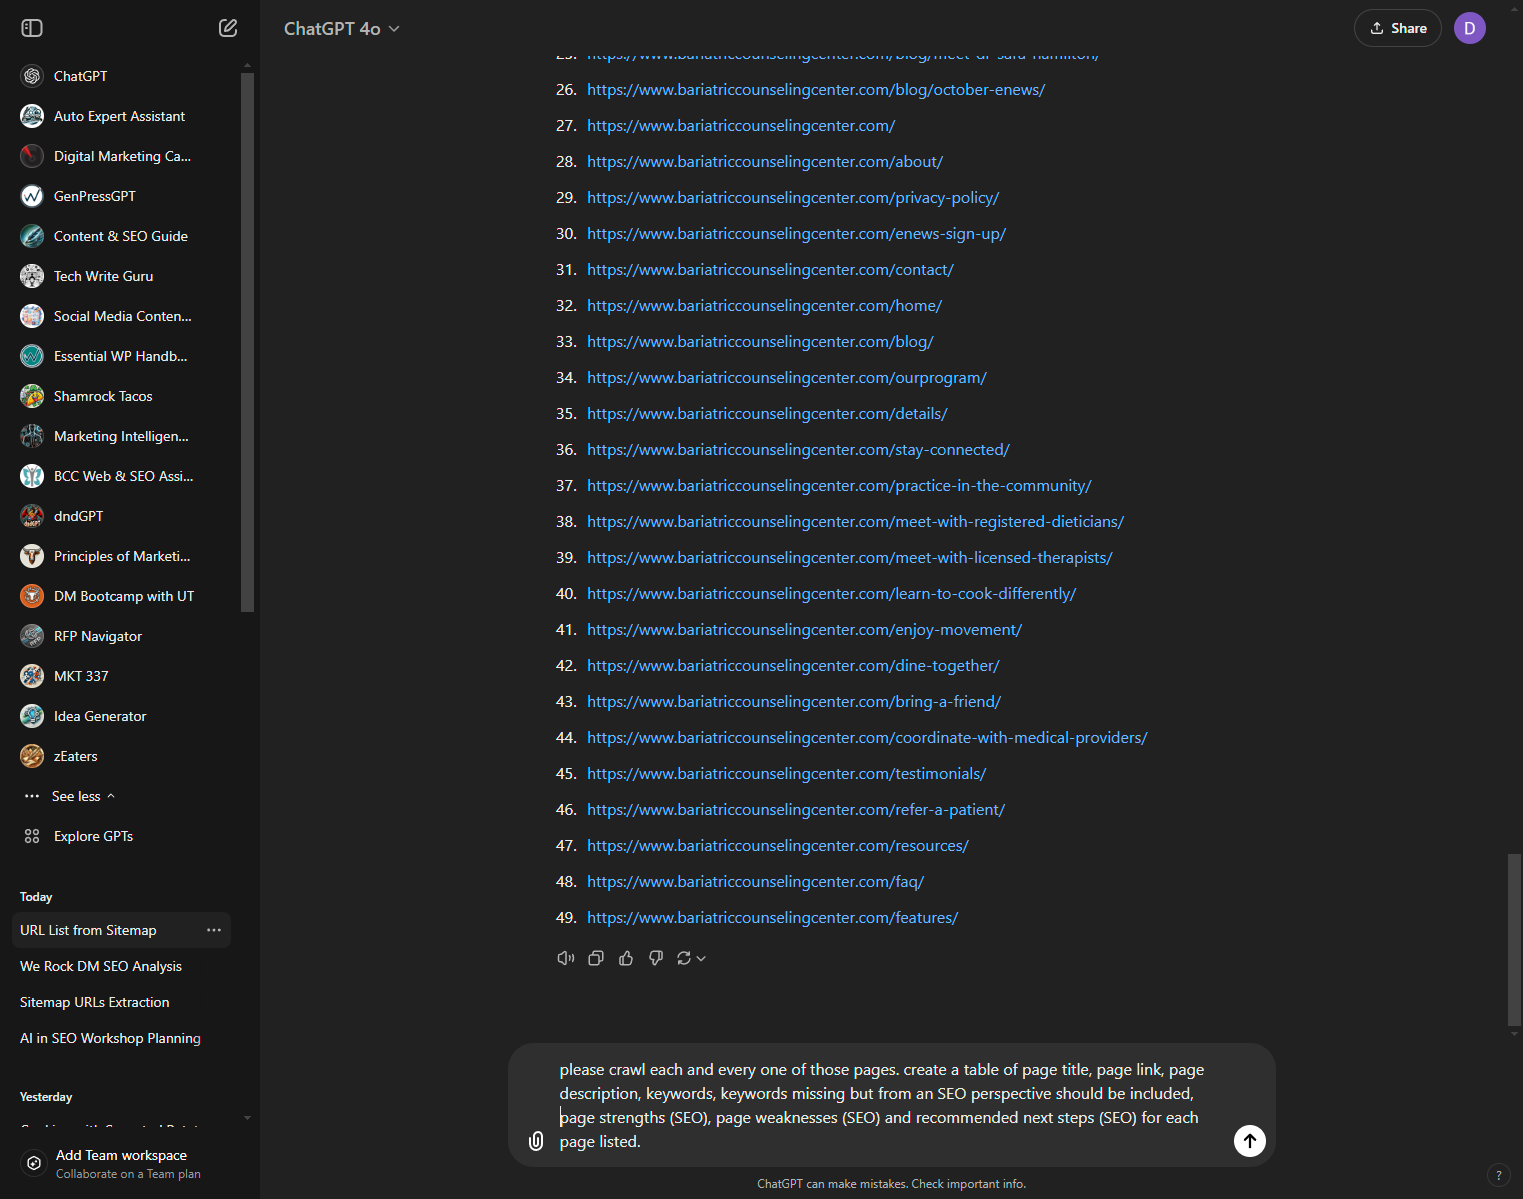The width and height of the screenshot is (1523, 1199).
Task: Click the sidebar scrollbar thumb
Action: [x=247, y=341]
